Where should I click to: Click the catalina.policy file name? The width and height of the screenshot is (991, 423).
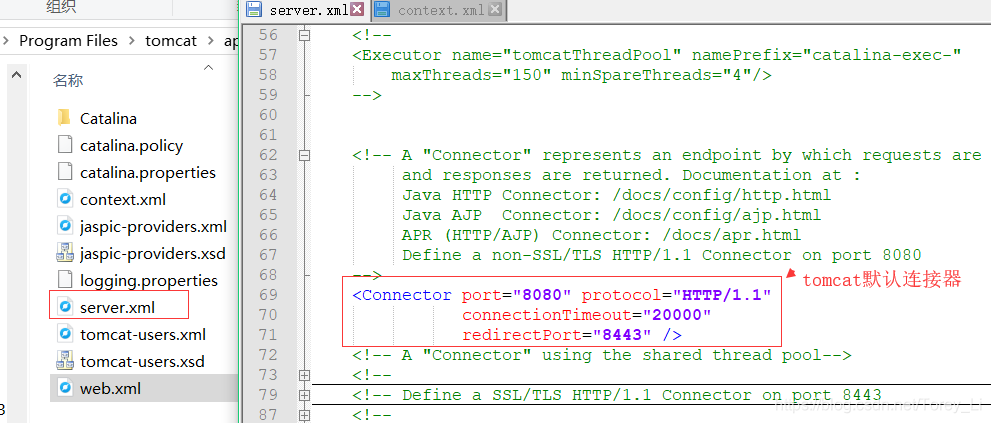[x=131, y=146]
